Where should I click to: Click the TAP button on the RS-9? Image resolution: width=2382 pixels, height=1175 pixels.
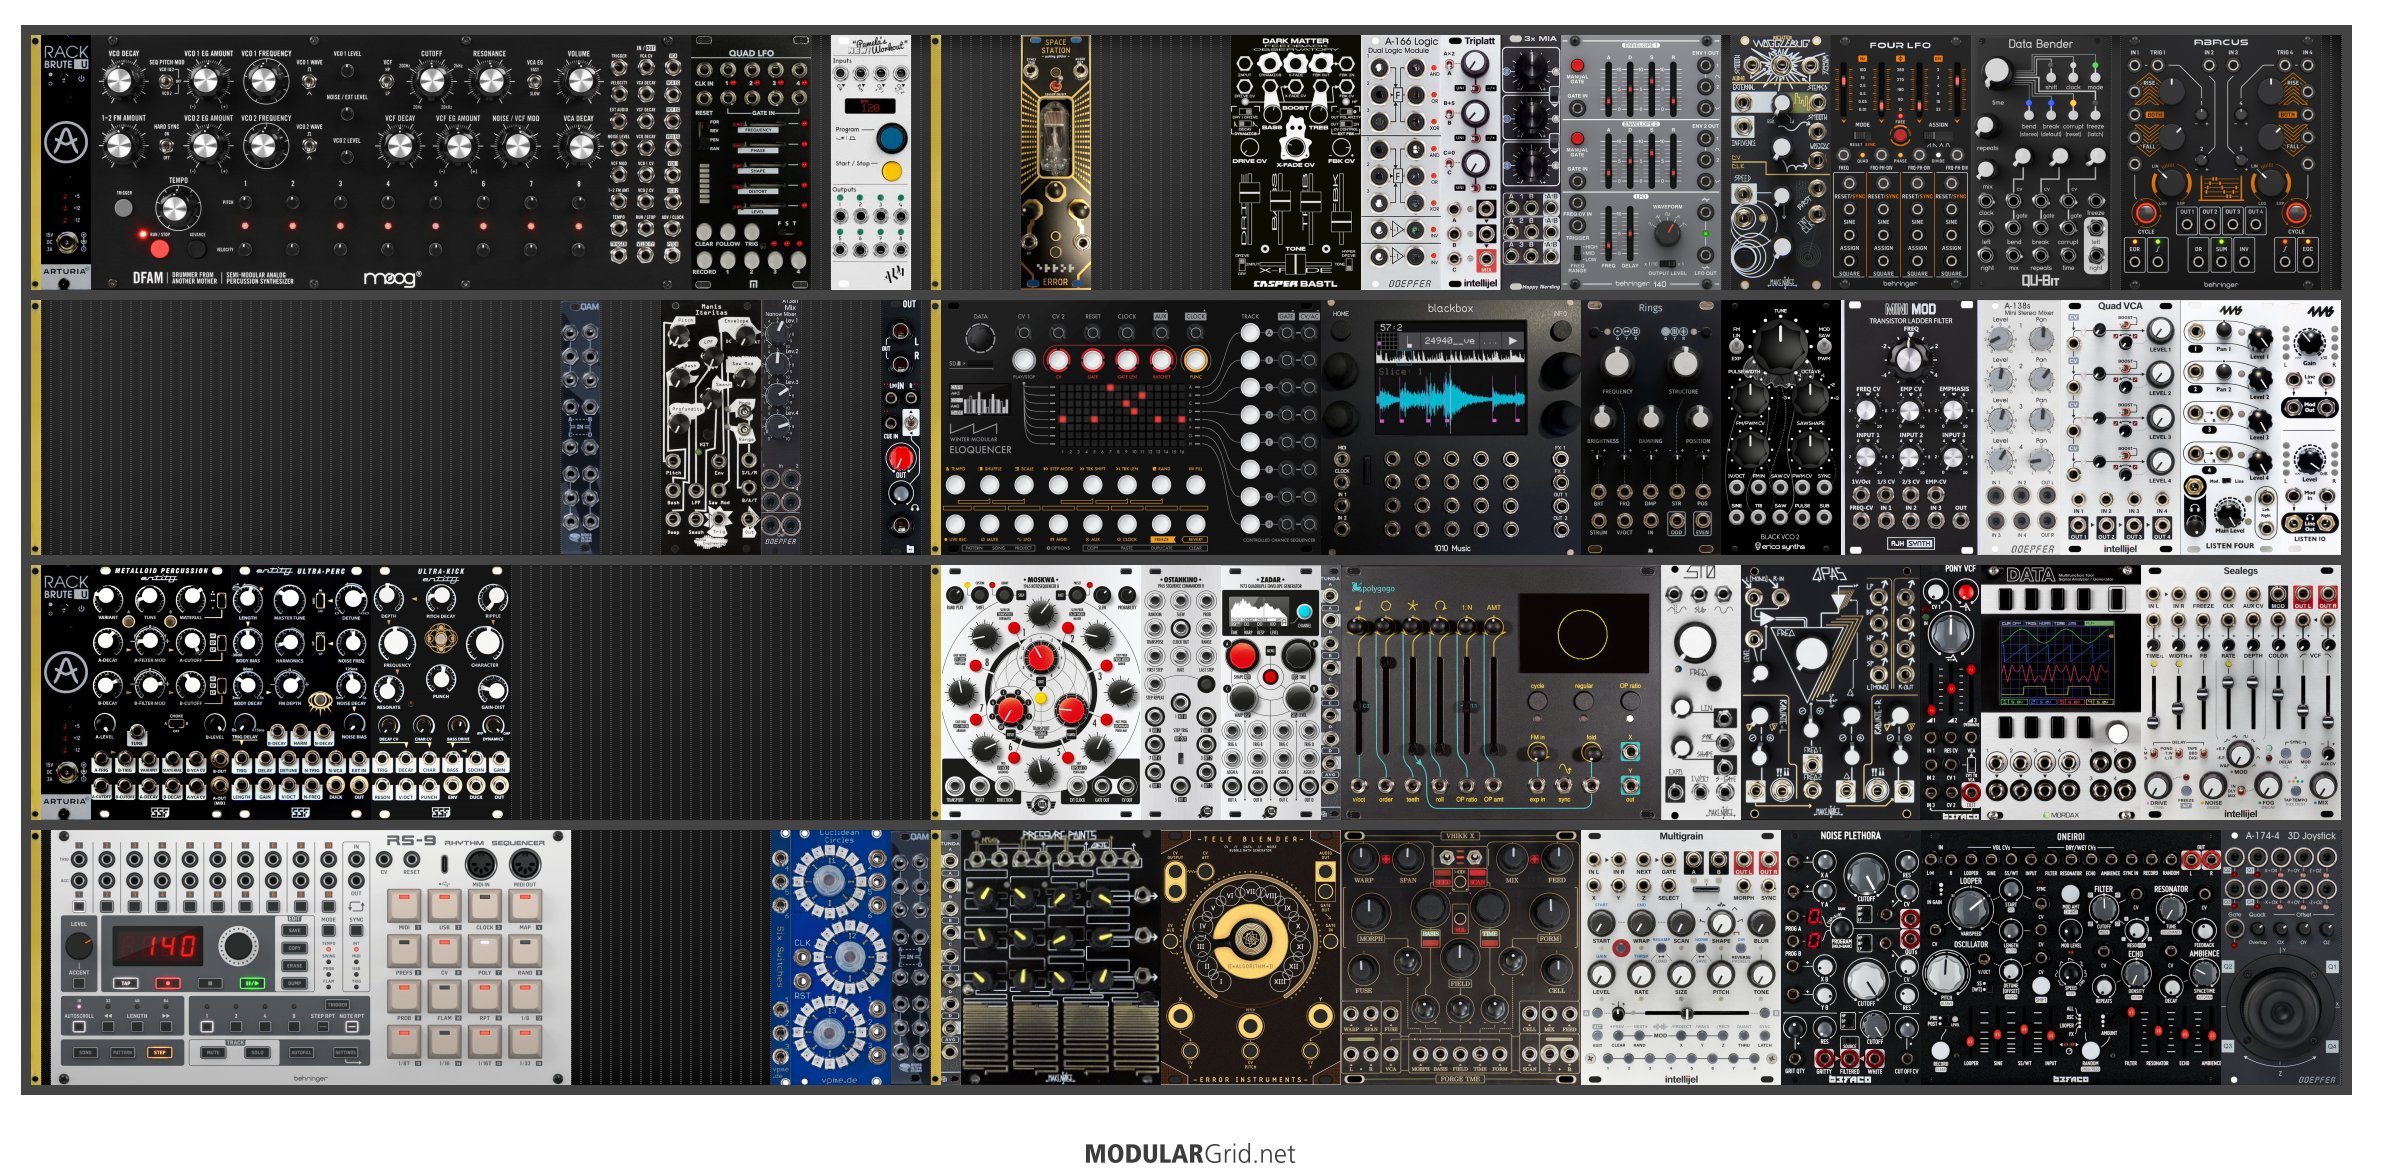[126, 983]
